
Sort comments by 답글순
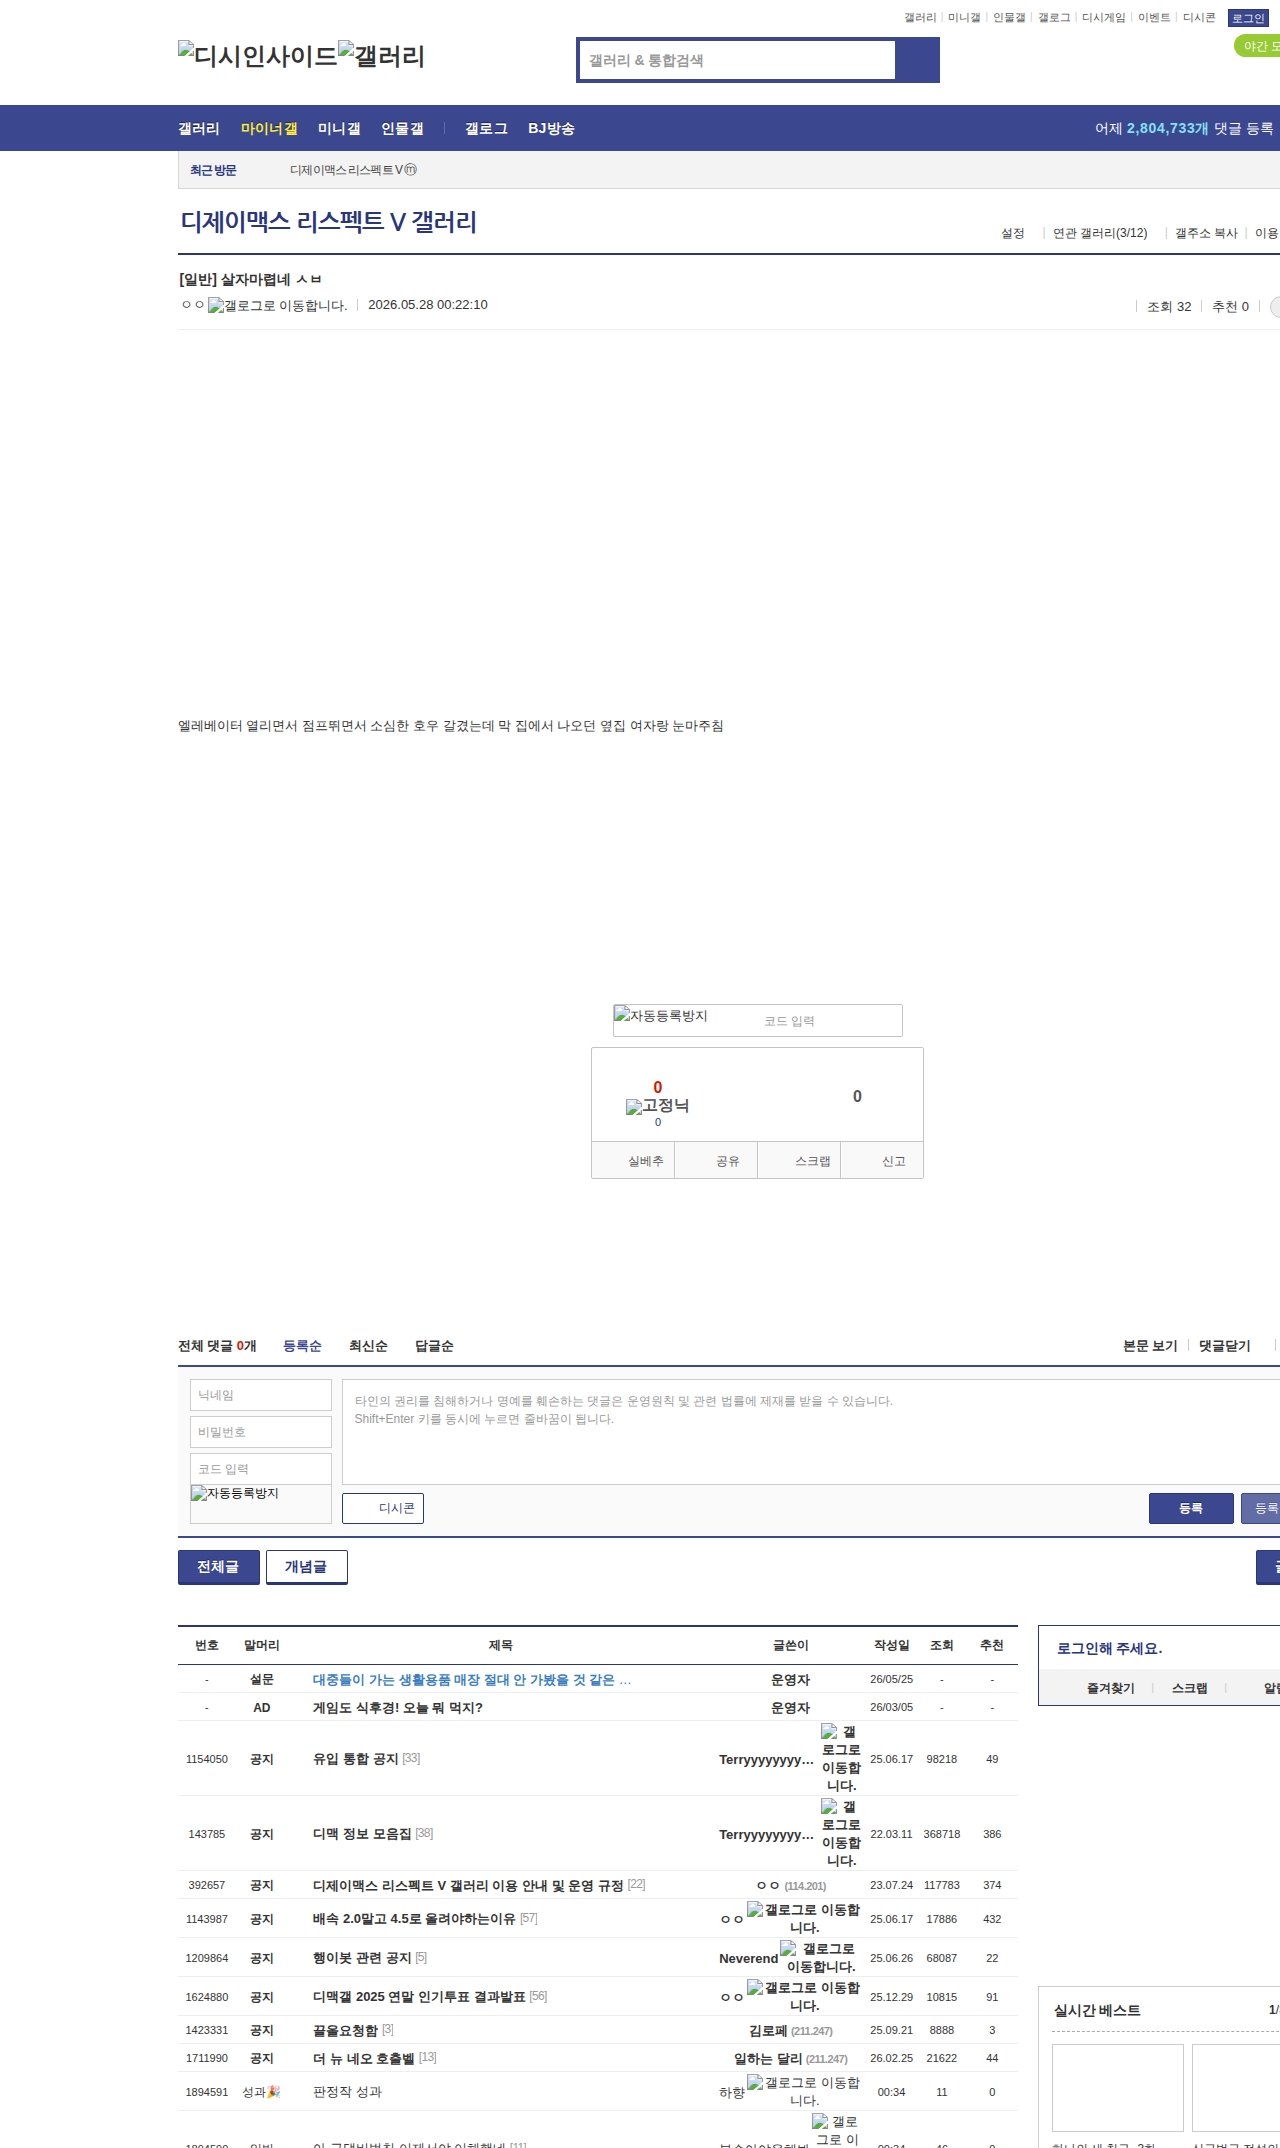point(434,1346)
